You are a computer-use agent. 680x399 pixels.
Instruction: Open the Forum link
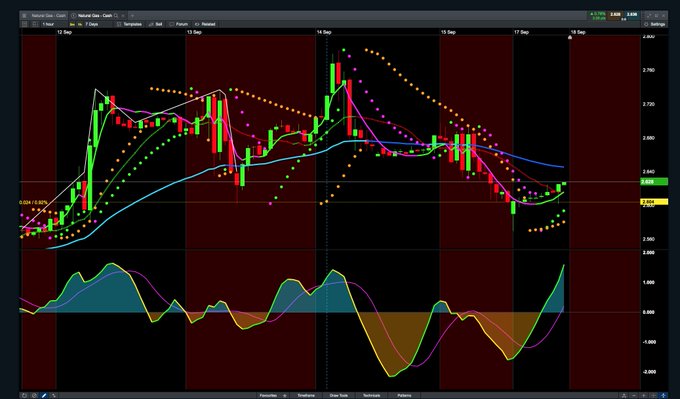[x=179, y=24]
